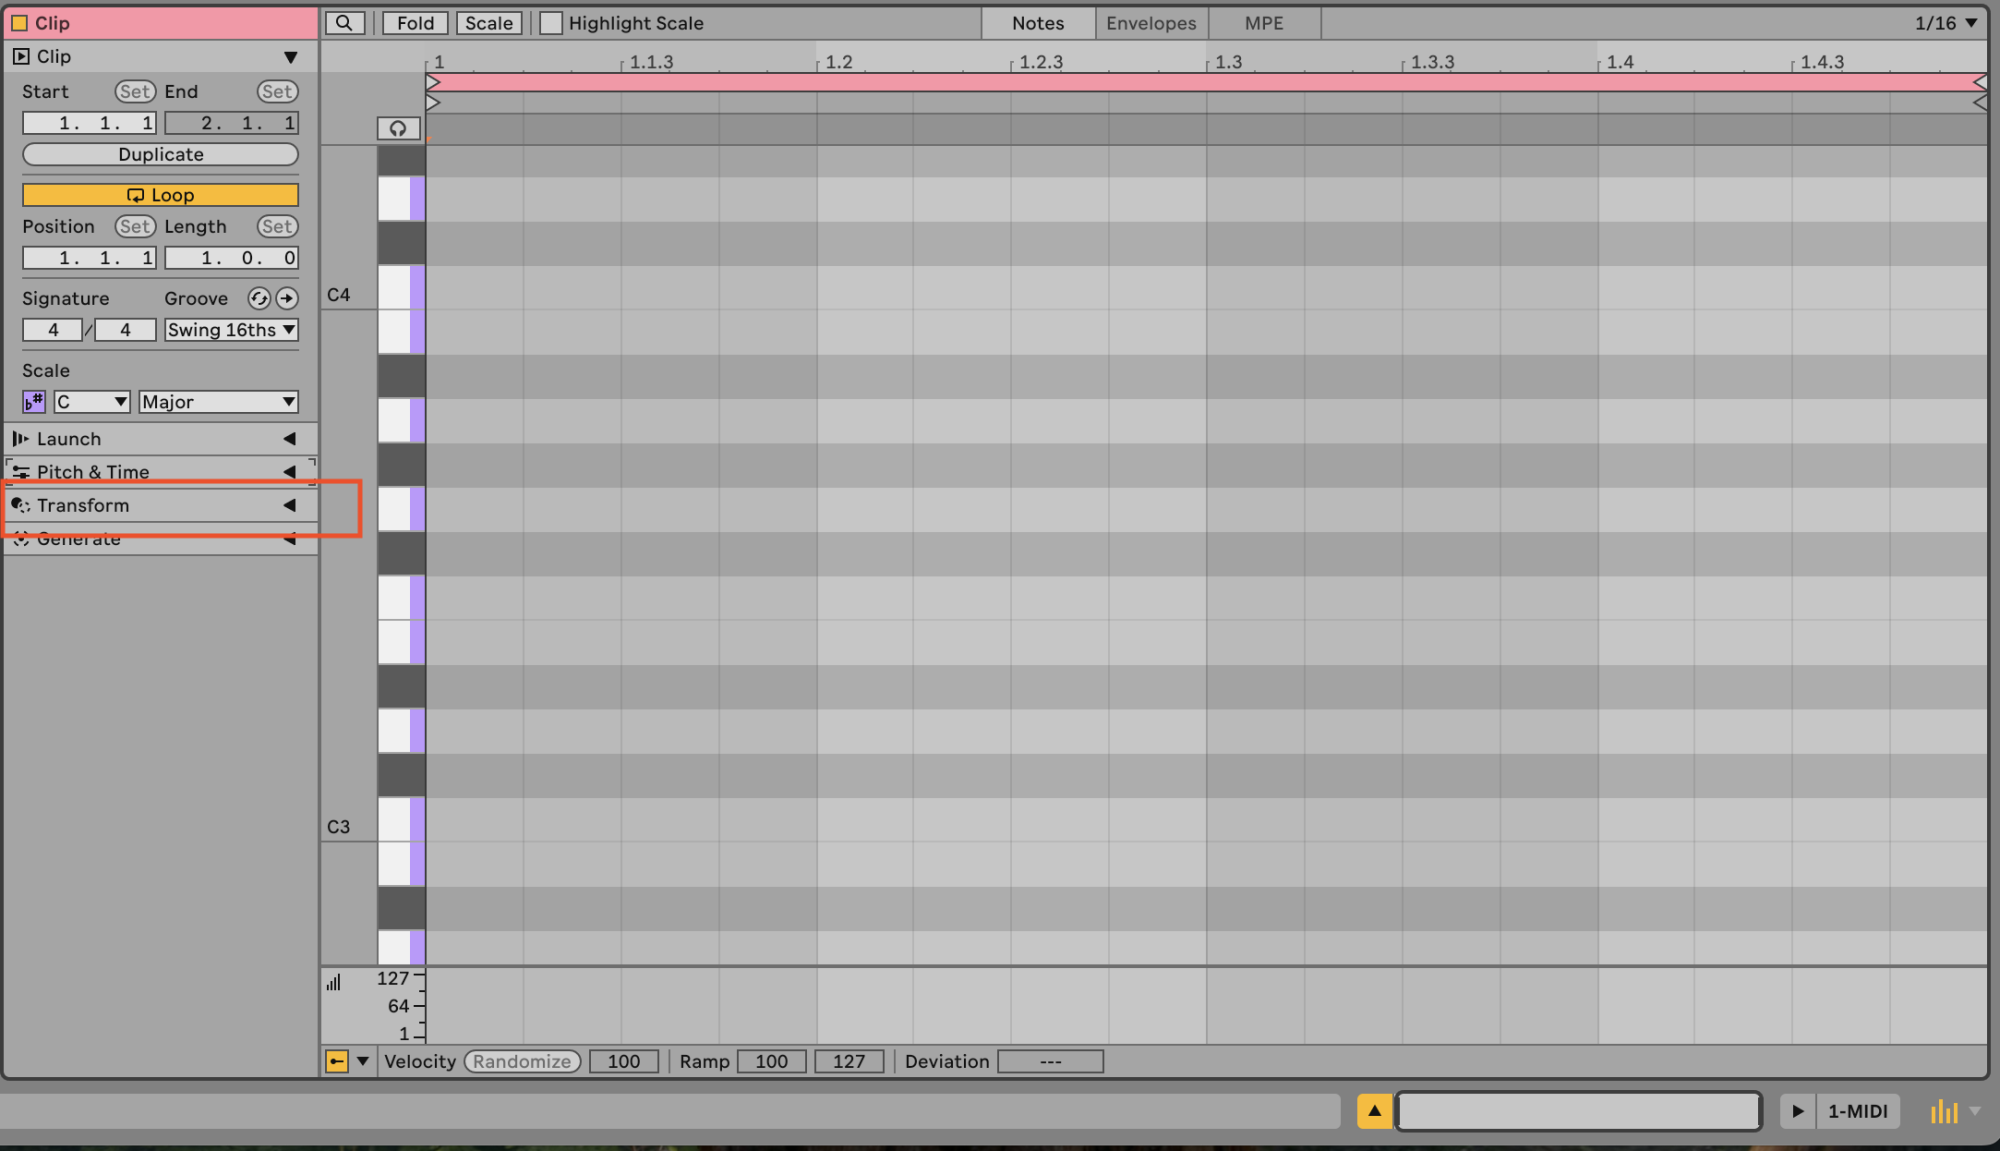
Task: Click the Deviation value field
Action: point(1050,1061)
